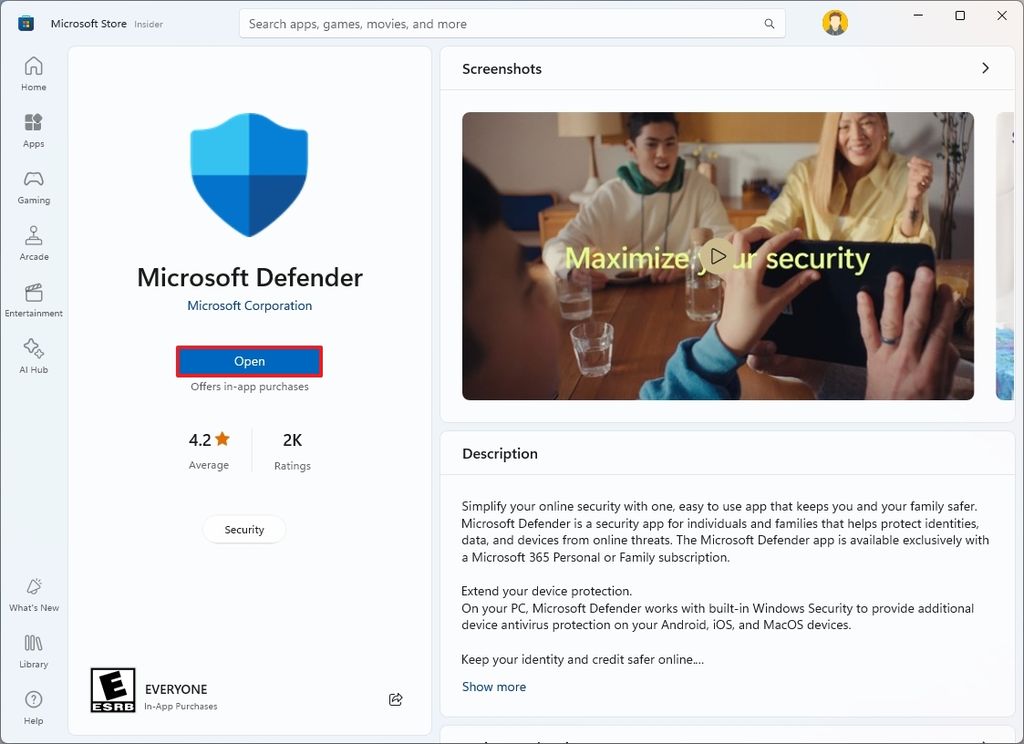Expand the description via Show more
The width and height of the screenshot is (1024, 744).
pos(494,686)
